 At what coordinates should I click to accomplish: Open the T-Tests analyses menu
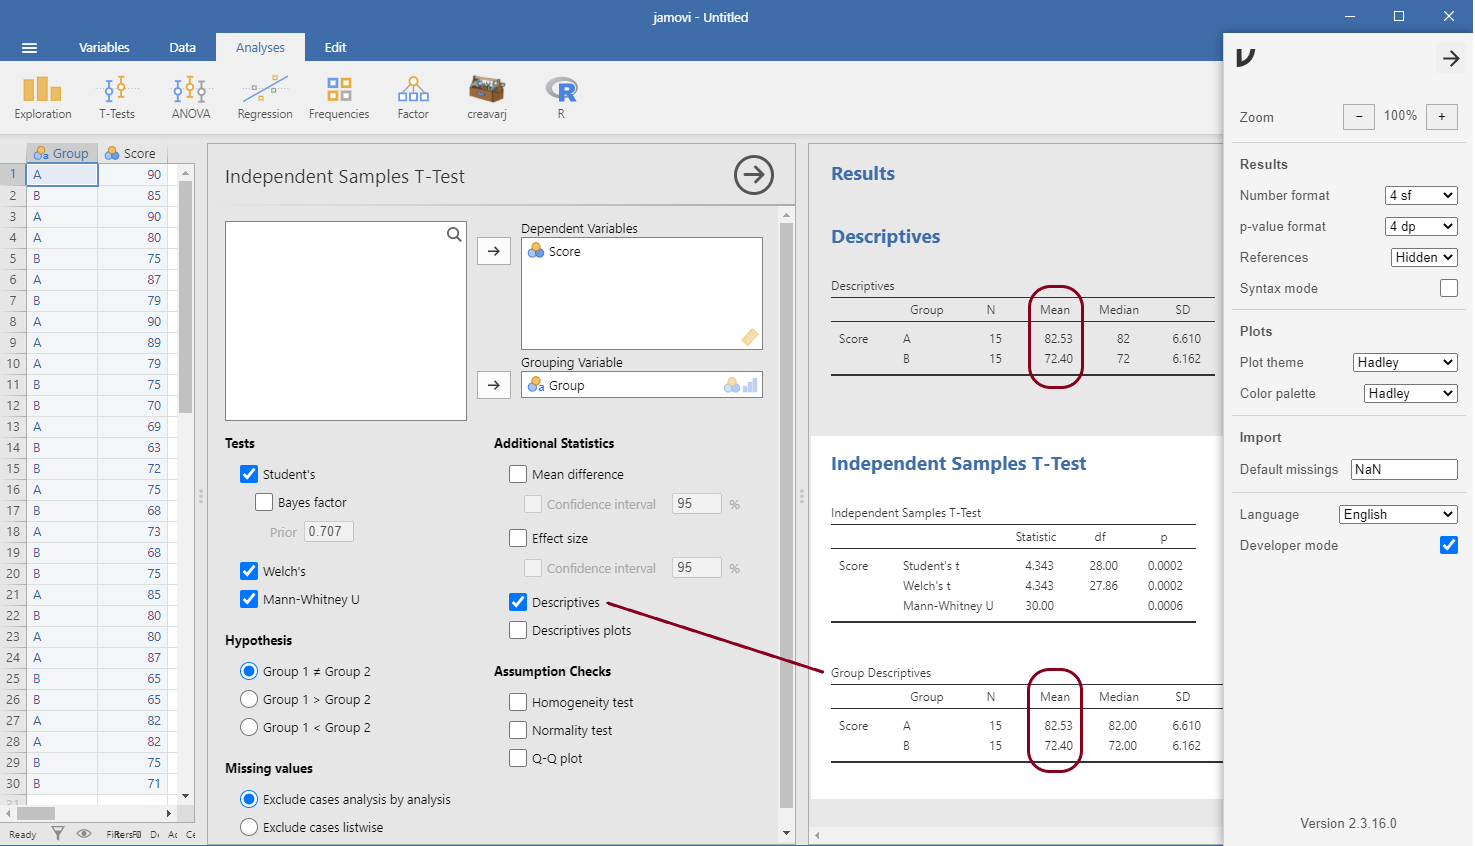click(x=116, y=98)
